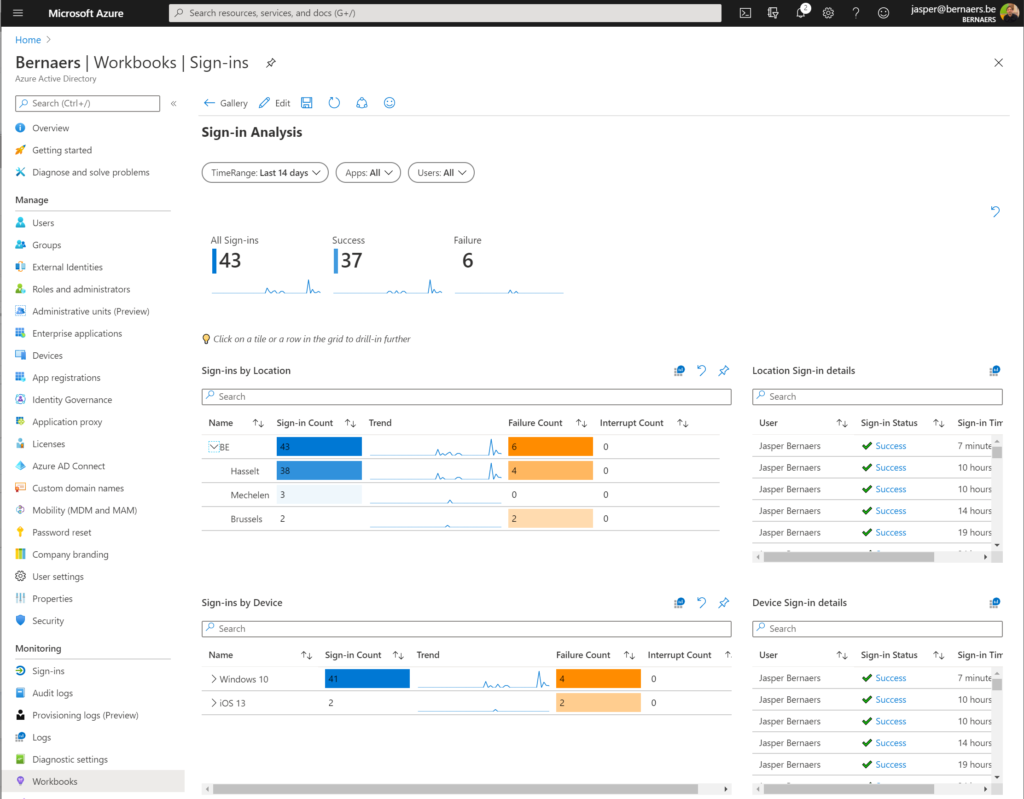
Task: Collapse the left navigation menu chevrons
Action: 174,103
